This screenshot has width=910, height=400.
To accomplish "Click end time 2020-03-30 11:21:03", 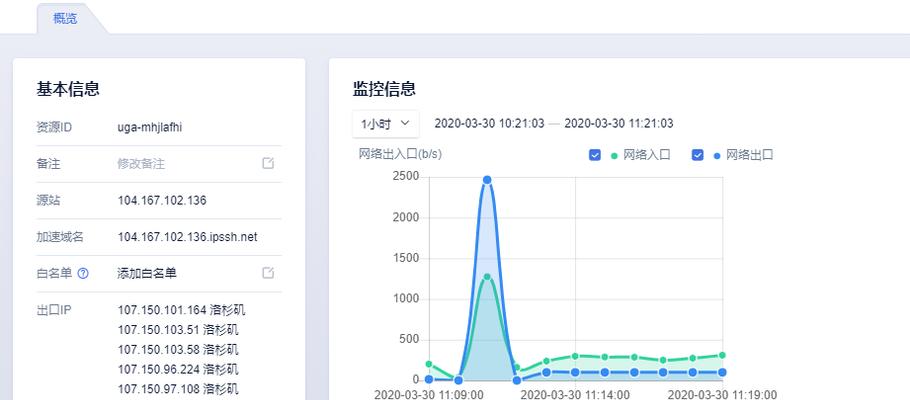I will click(x=619, y=124).
